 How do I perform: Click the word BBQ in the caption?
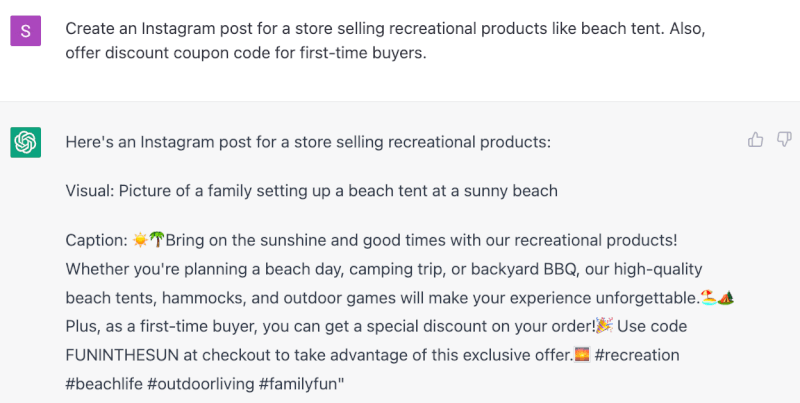tap(562, 269)
